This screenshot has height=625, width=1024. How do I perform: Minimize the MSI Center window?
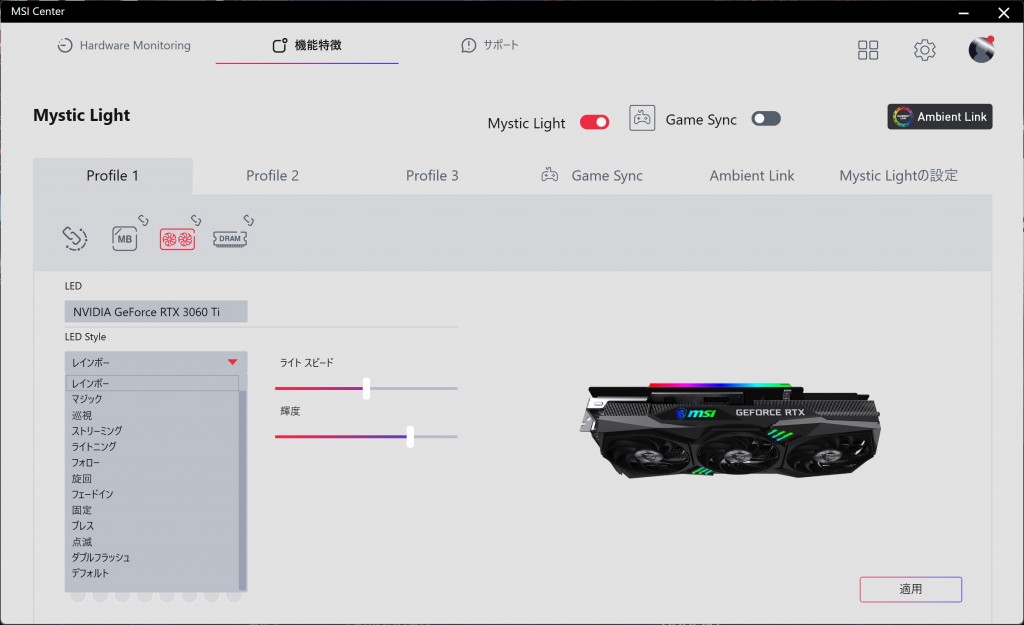pos(963,12)
